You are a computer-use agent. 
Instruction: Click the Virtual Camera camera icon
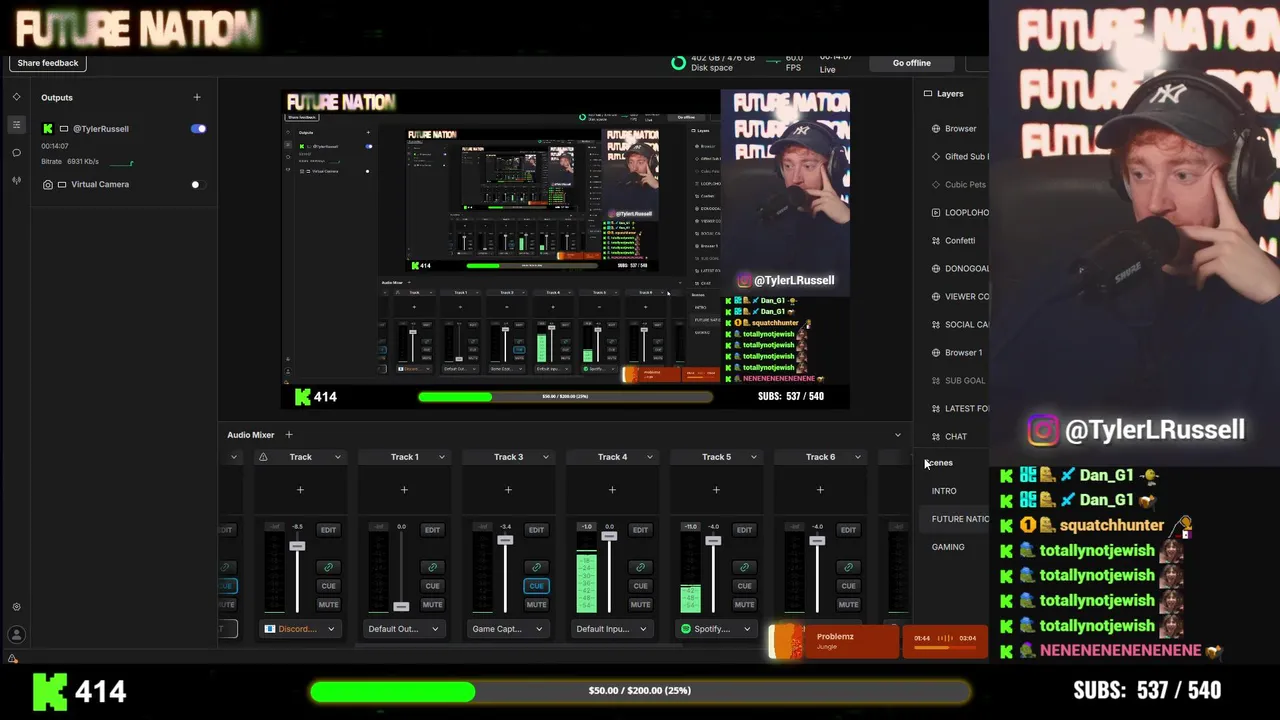pyautogui.click(x=47, y=184)
